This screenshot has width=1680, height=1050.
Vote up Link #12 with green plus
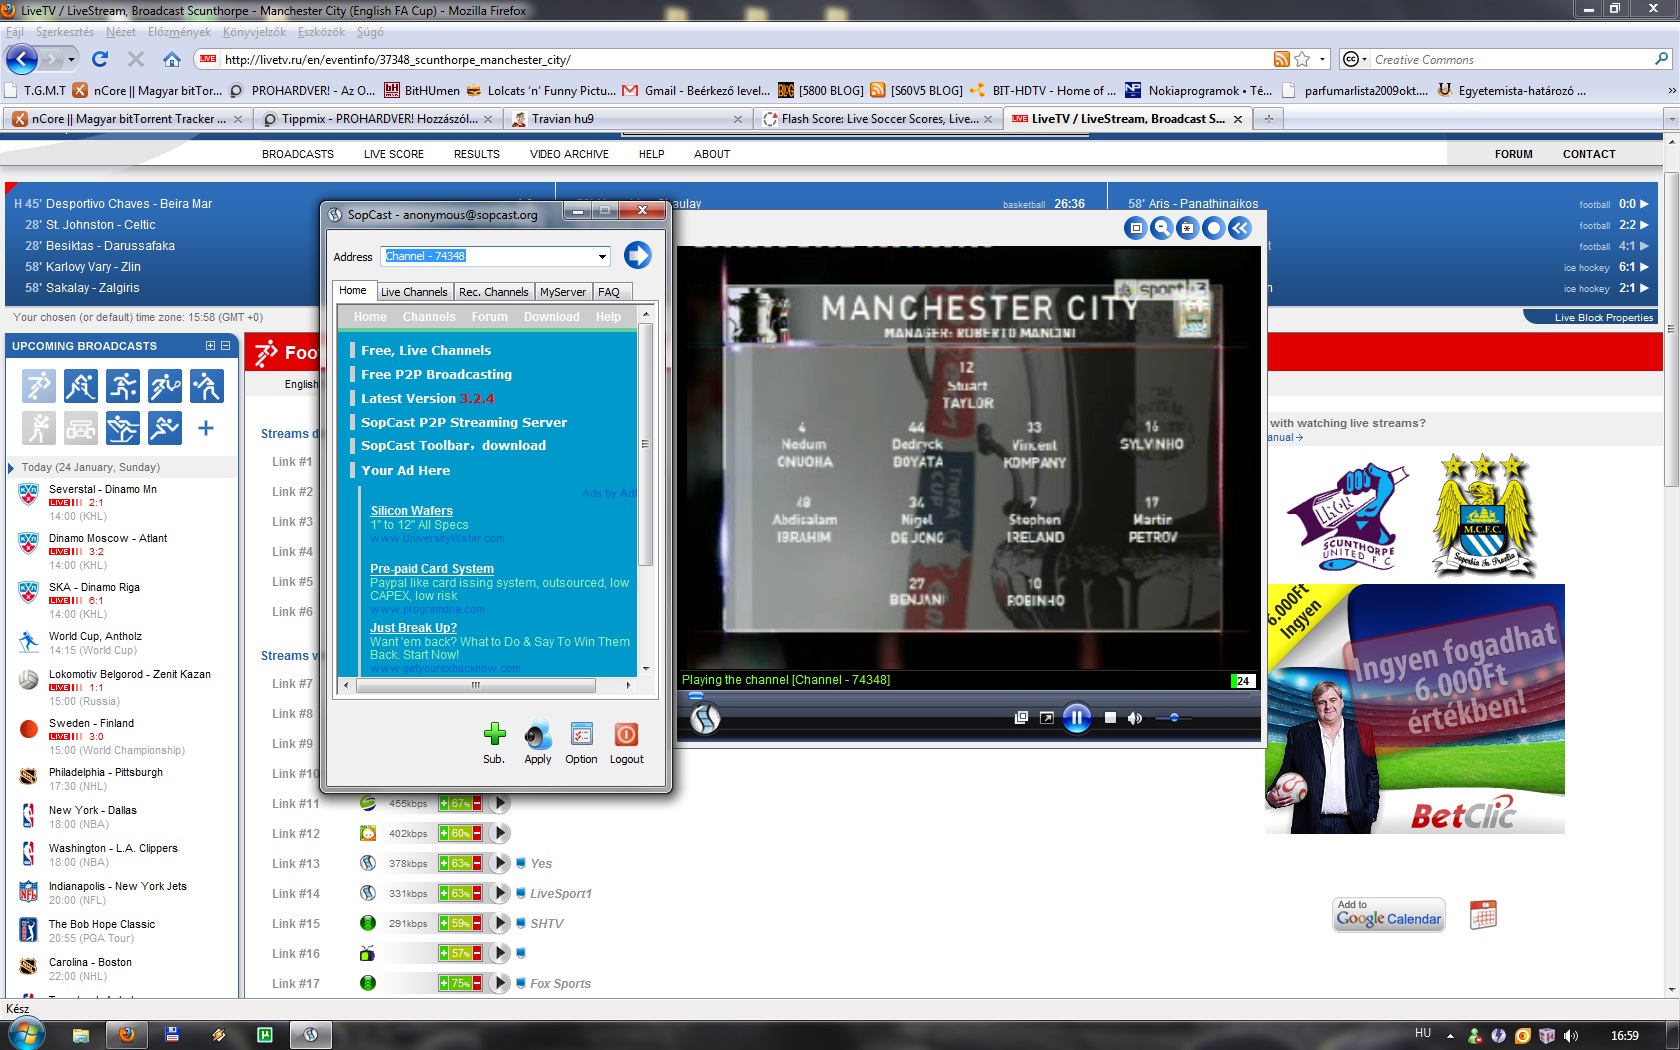click(x=444, y=834)
